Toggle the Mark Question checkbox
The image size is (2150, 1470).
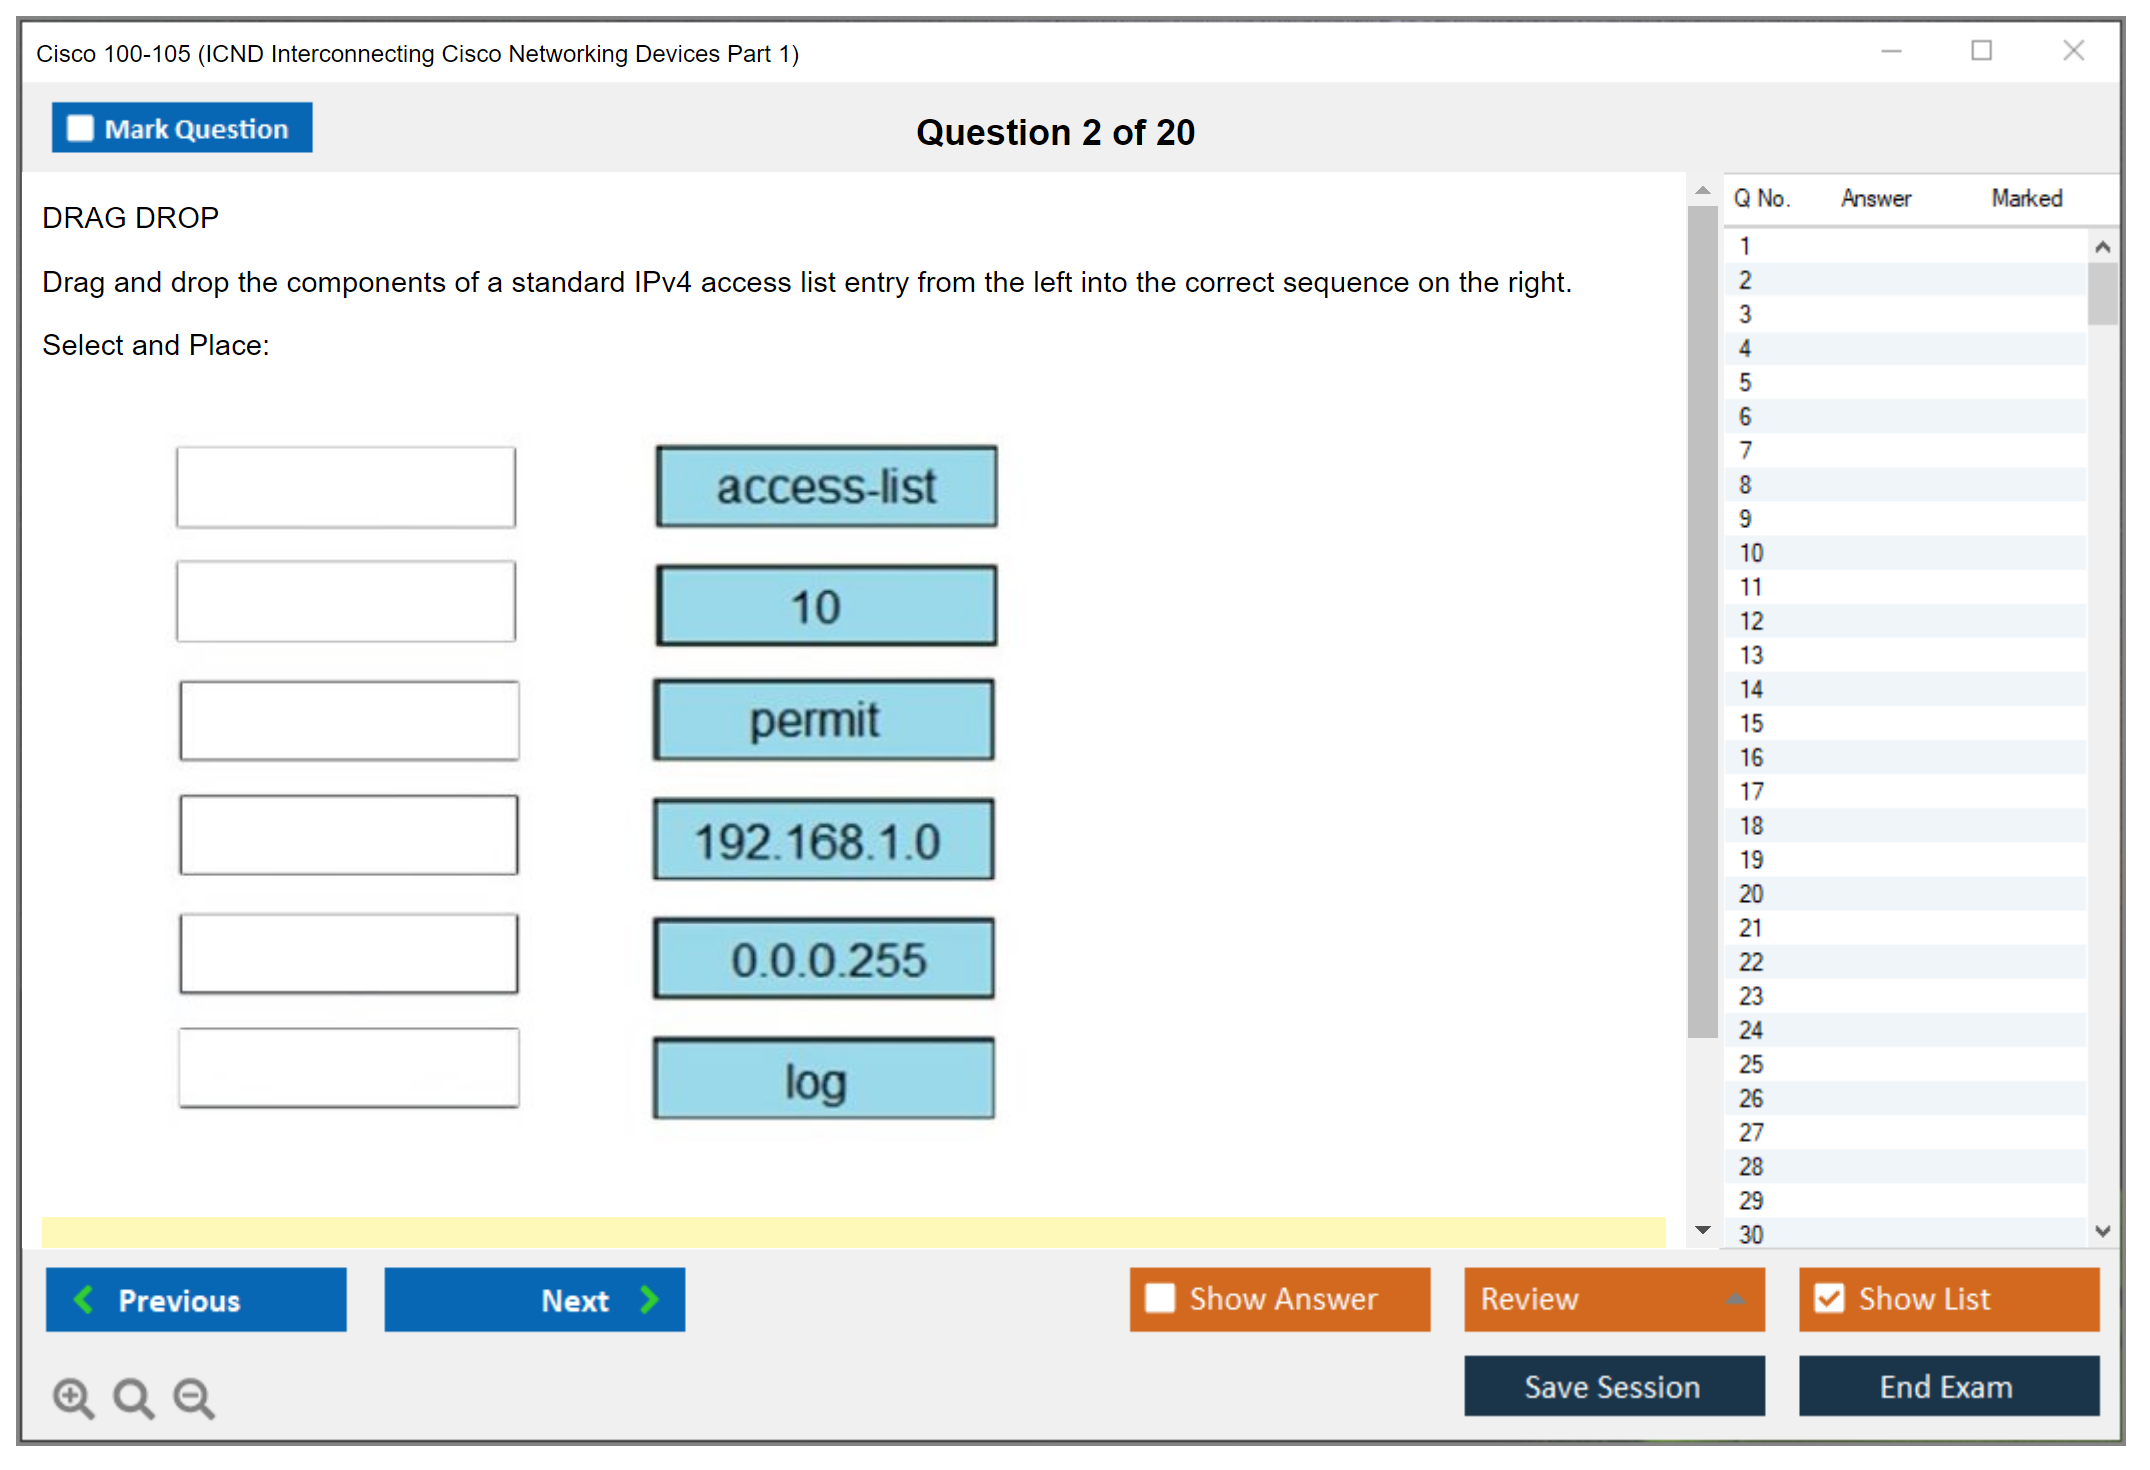(x=80, y=129)
